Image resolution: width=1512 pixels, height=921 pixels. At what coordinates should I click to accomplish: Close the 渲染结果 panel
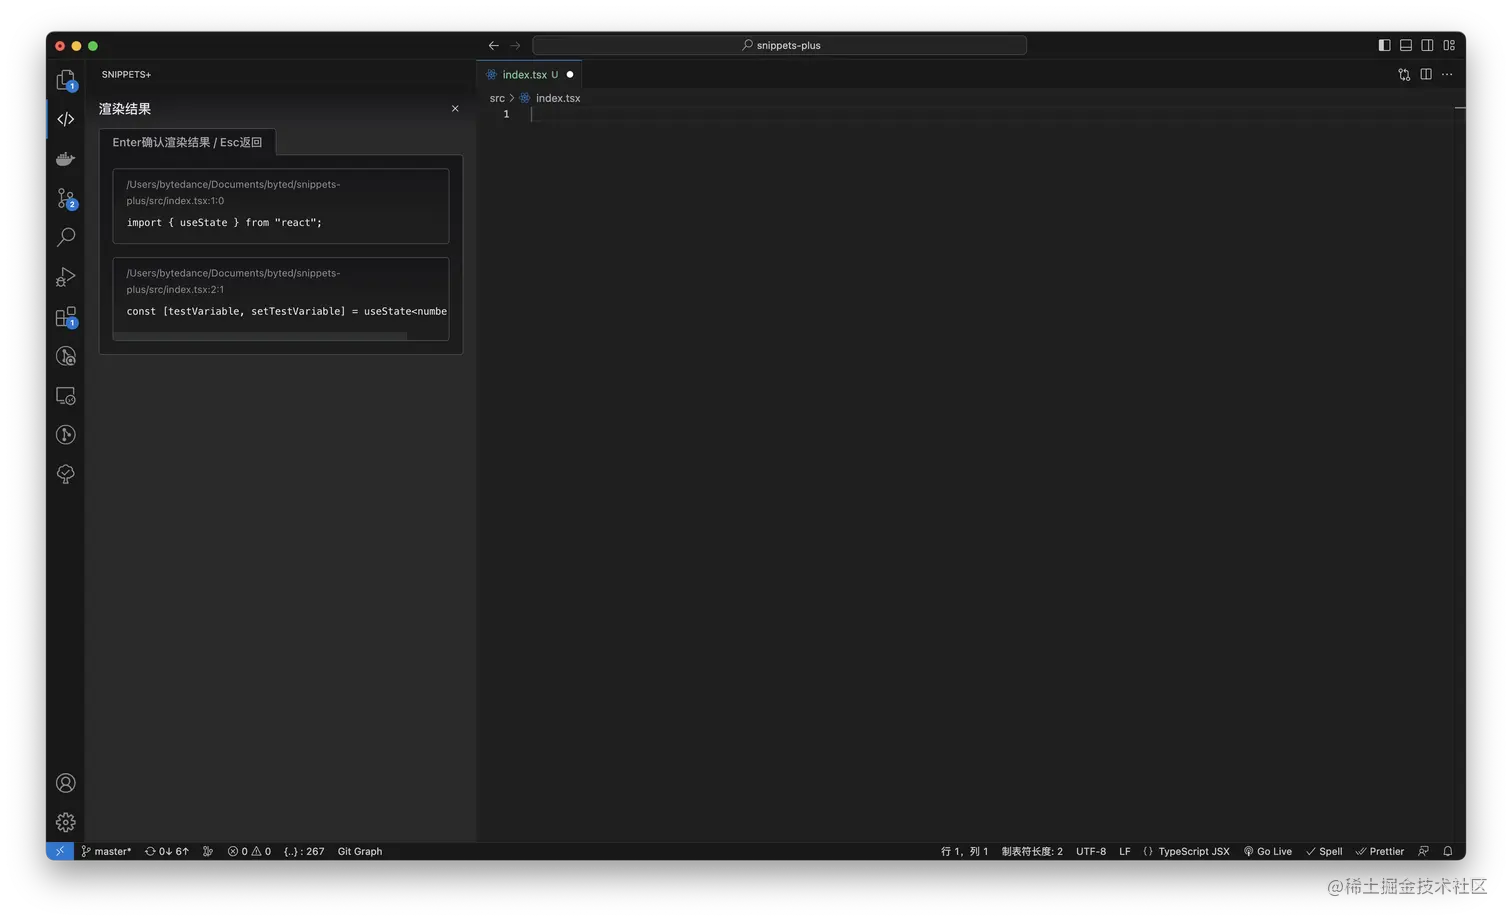coord(455,108)
